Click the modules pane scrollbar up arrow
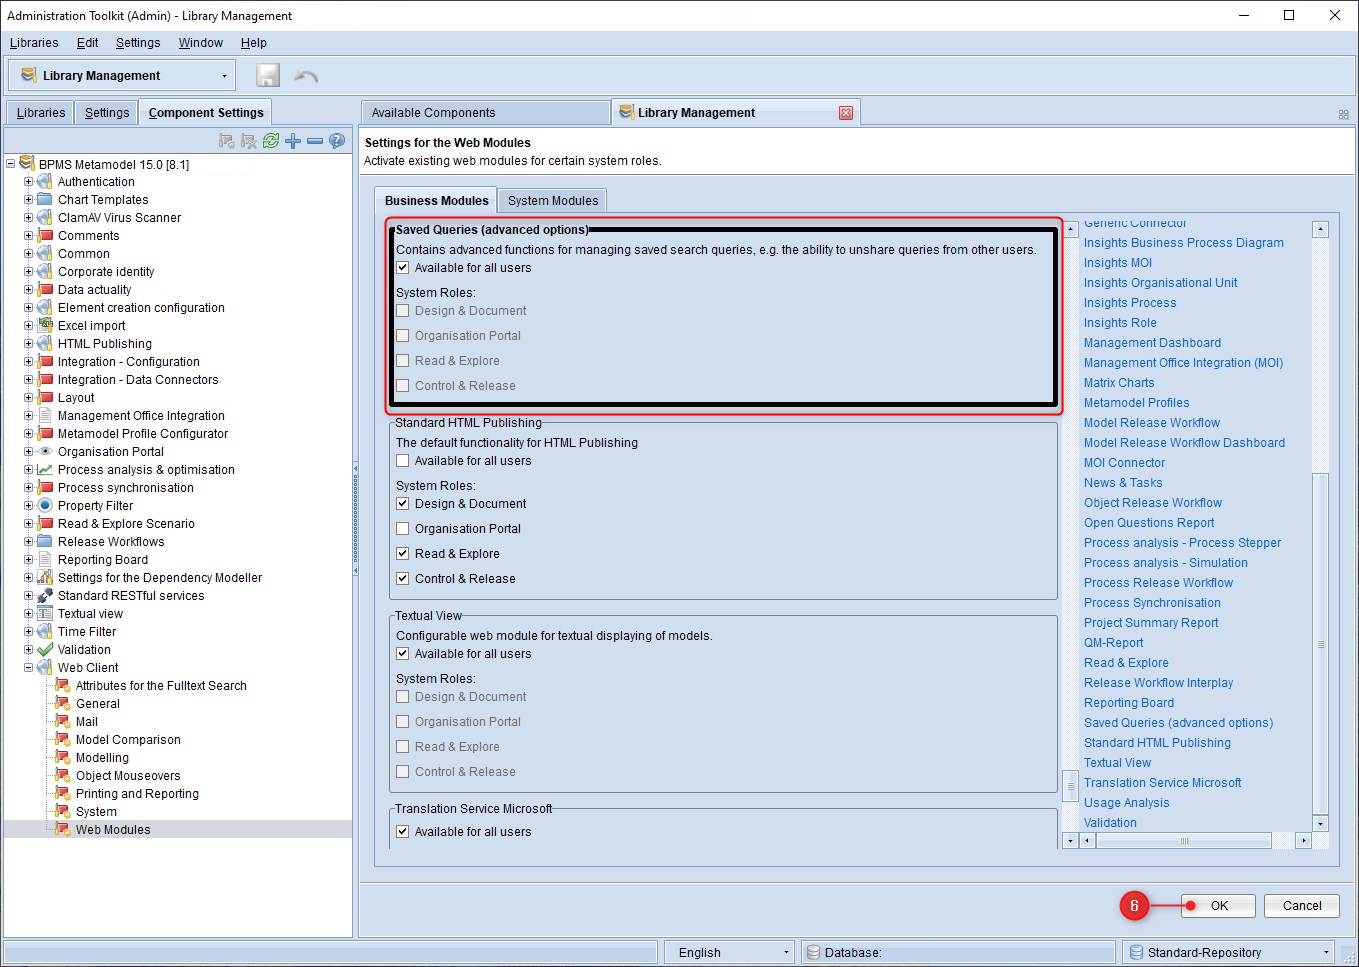 pyautogui.click(x=1070, y=229)
